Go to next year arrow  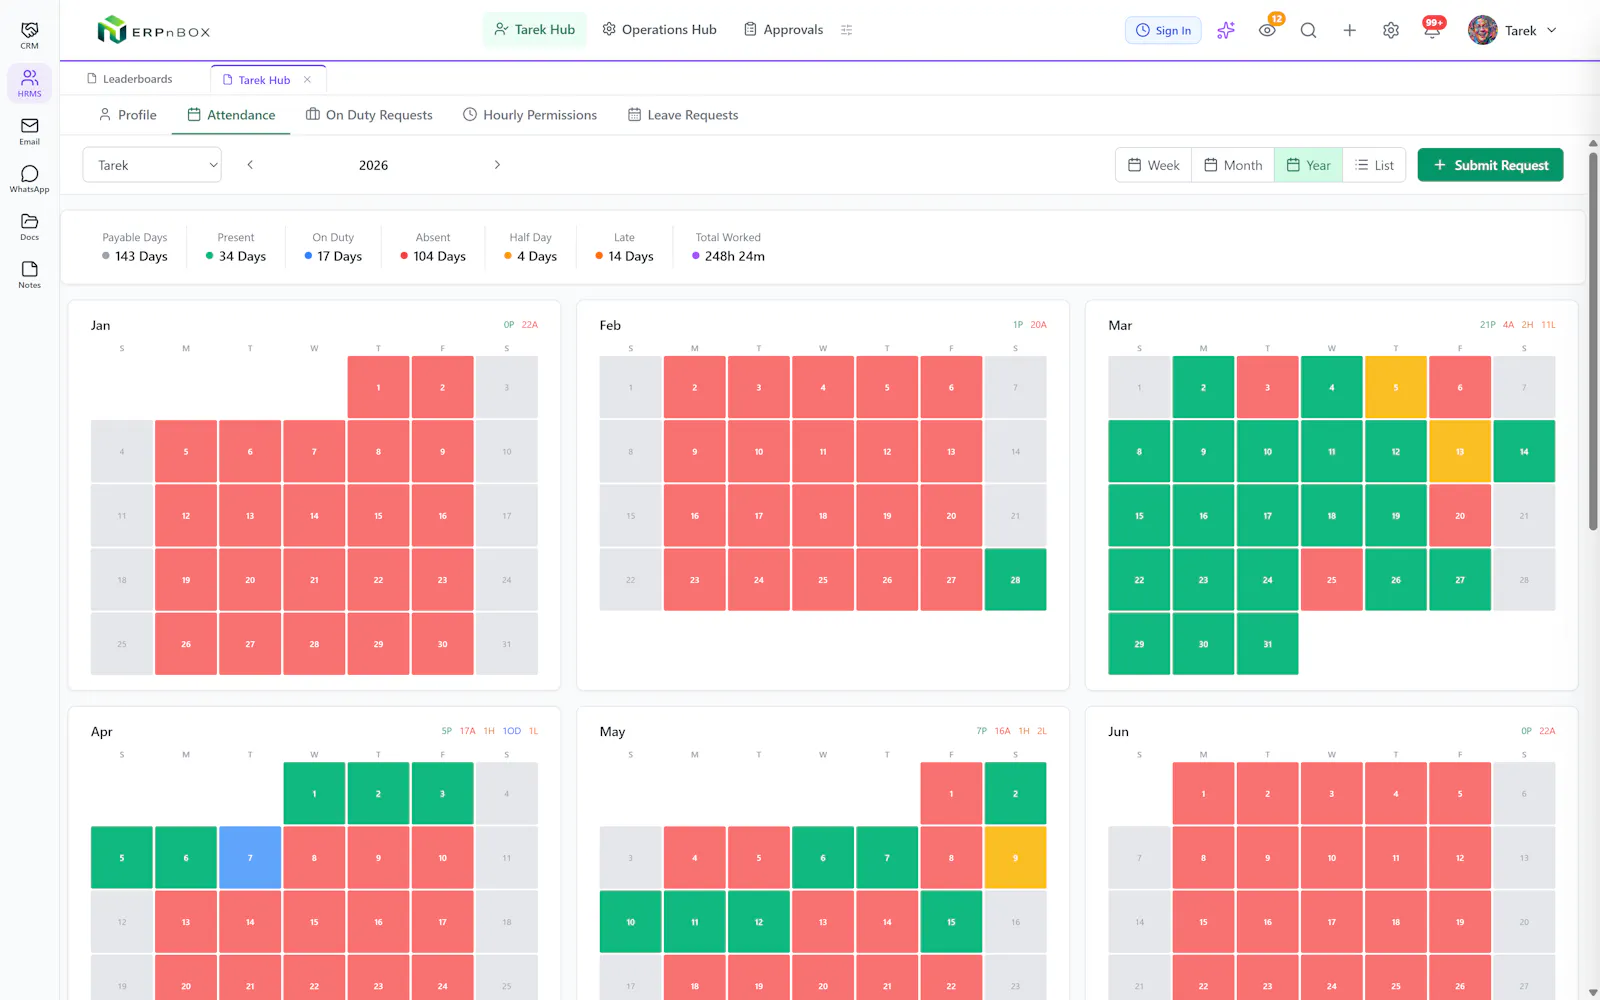[497, 165]
